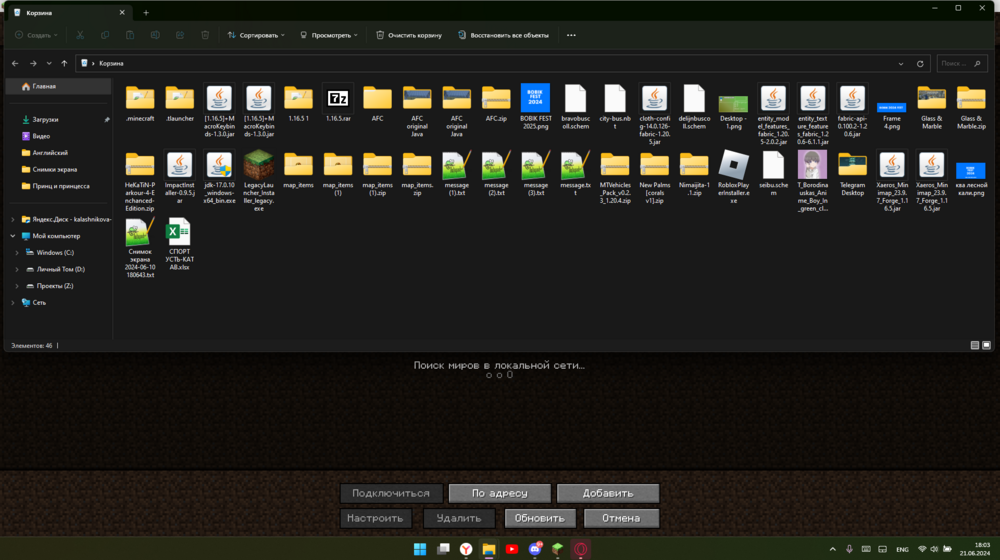Open Главная in sidebar
Screen dimensions: 1000x560
(x=59, y=86)
